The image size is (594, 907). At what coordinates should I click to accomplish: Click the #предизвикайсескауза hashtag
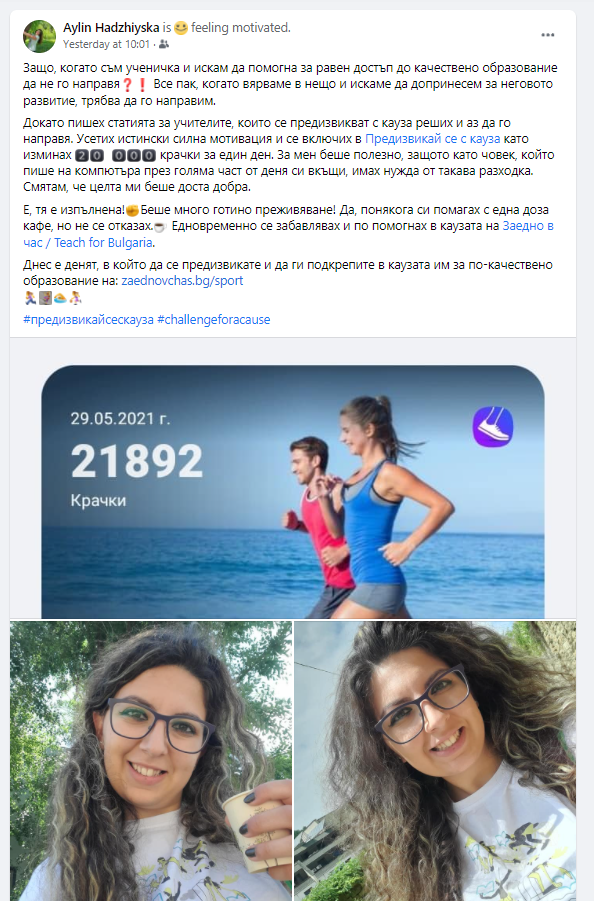point(88,320)
